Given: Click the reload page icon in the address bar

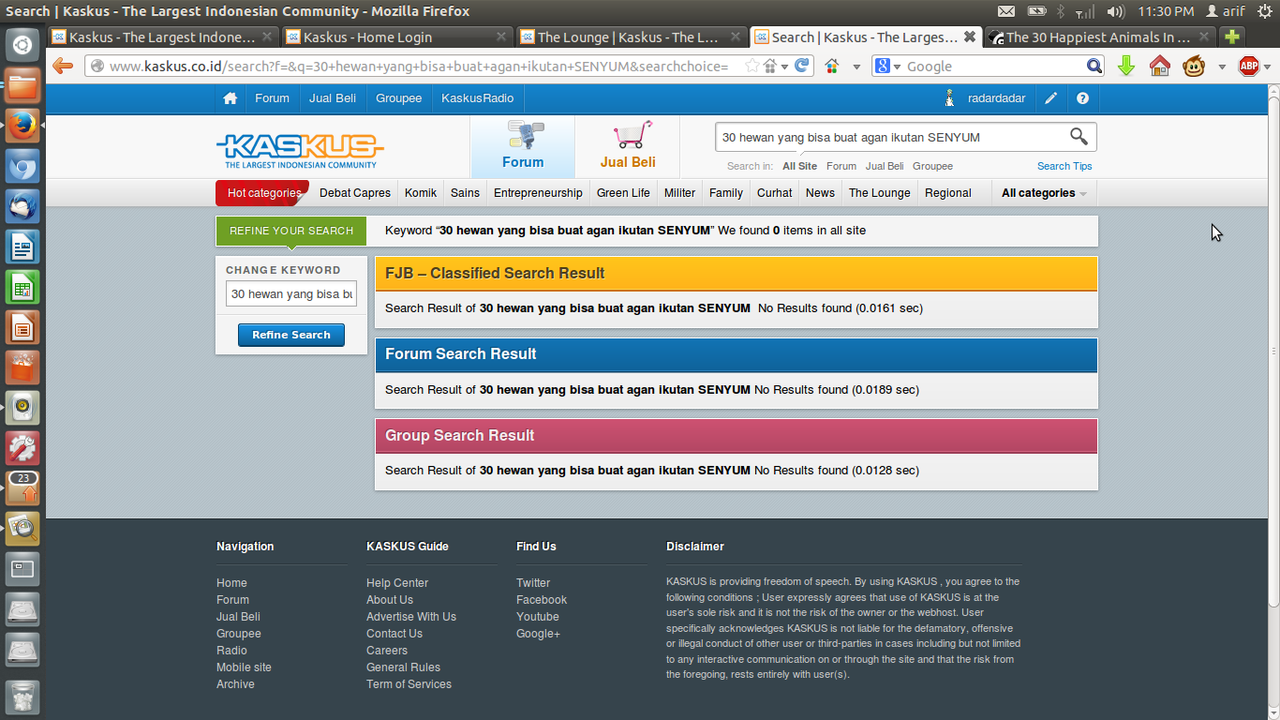Looking at the screenshot, I should (802, 66).
